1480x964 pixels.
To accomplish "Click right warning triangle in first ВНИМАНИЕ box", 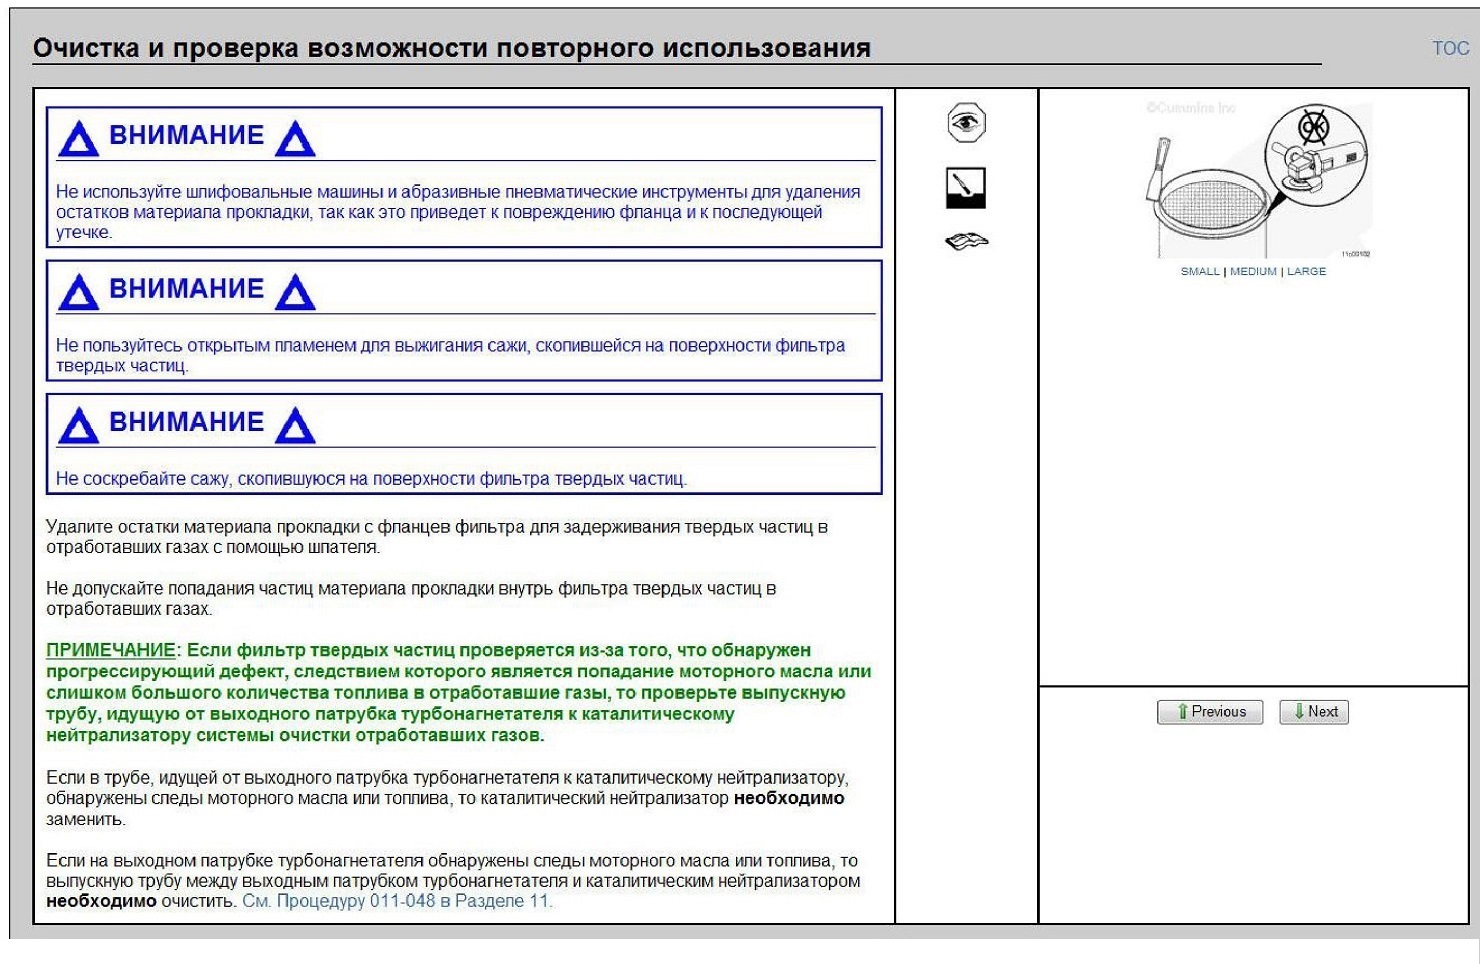I will click(295, 139).
